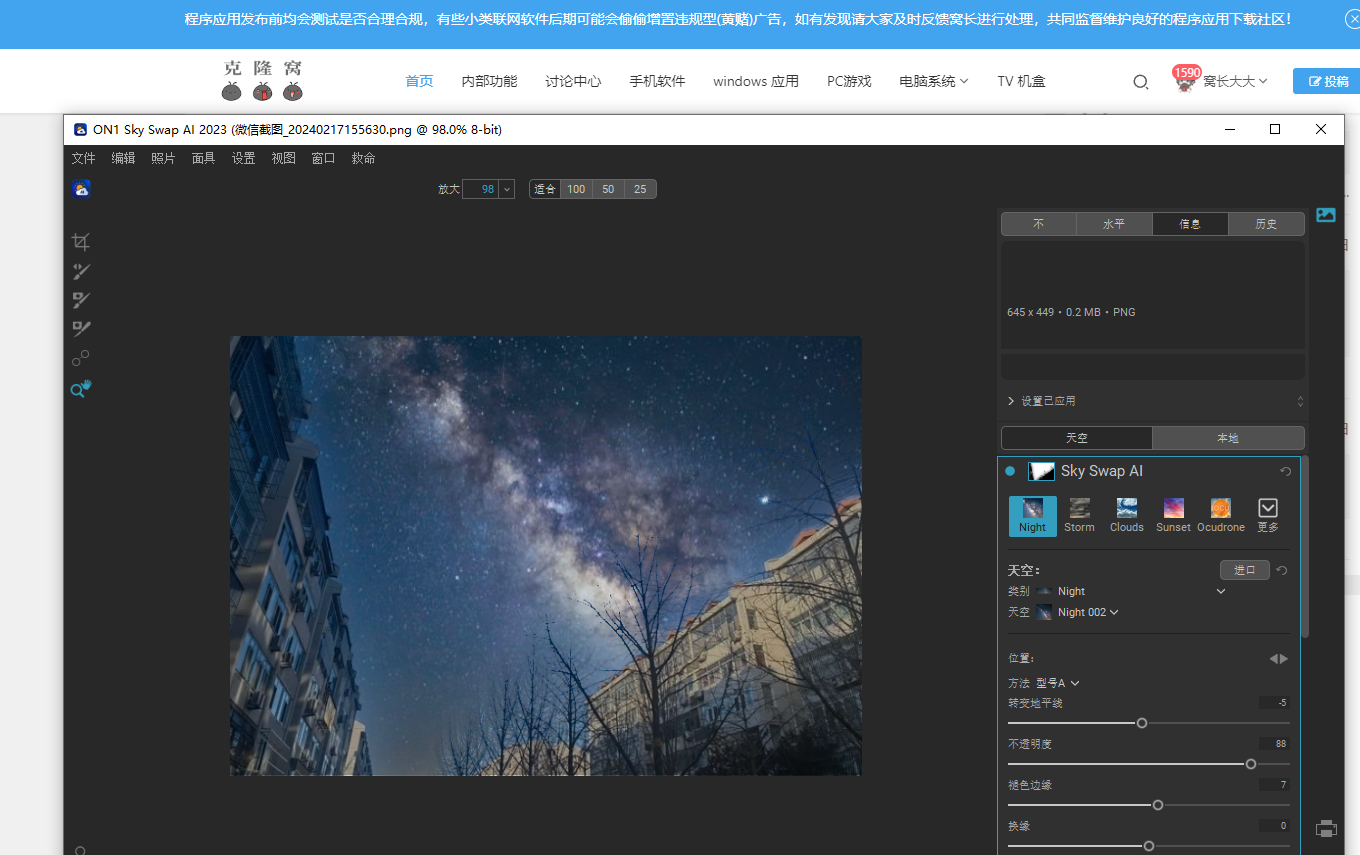Click the 投稿 submit button

coord(1328,81)
